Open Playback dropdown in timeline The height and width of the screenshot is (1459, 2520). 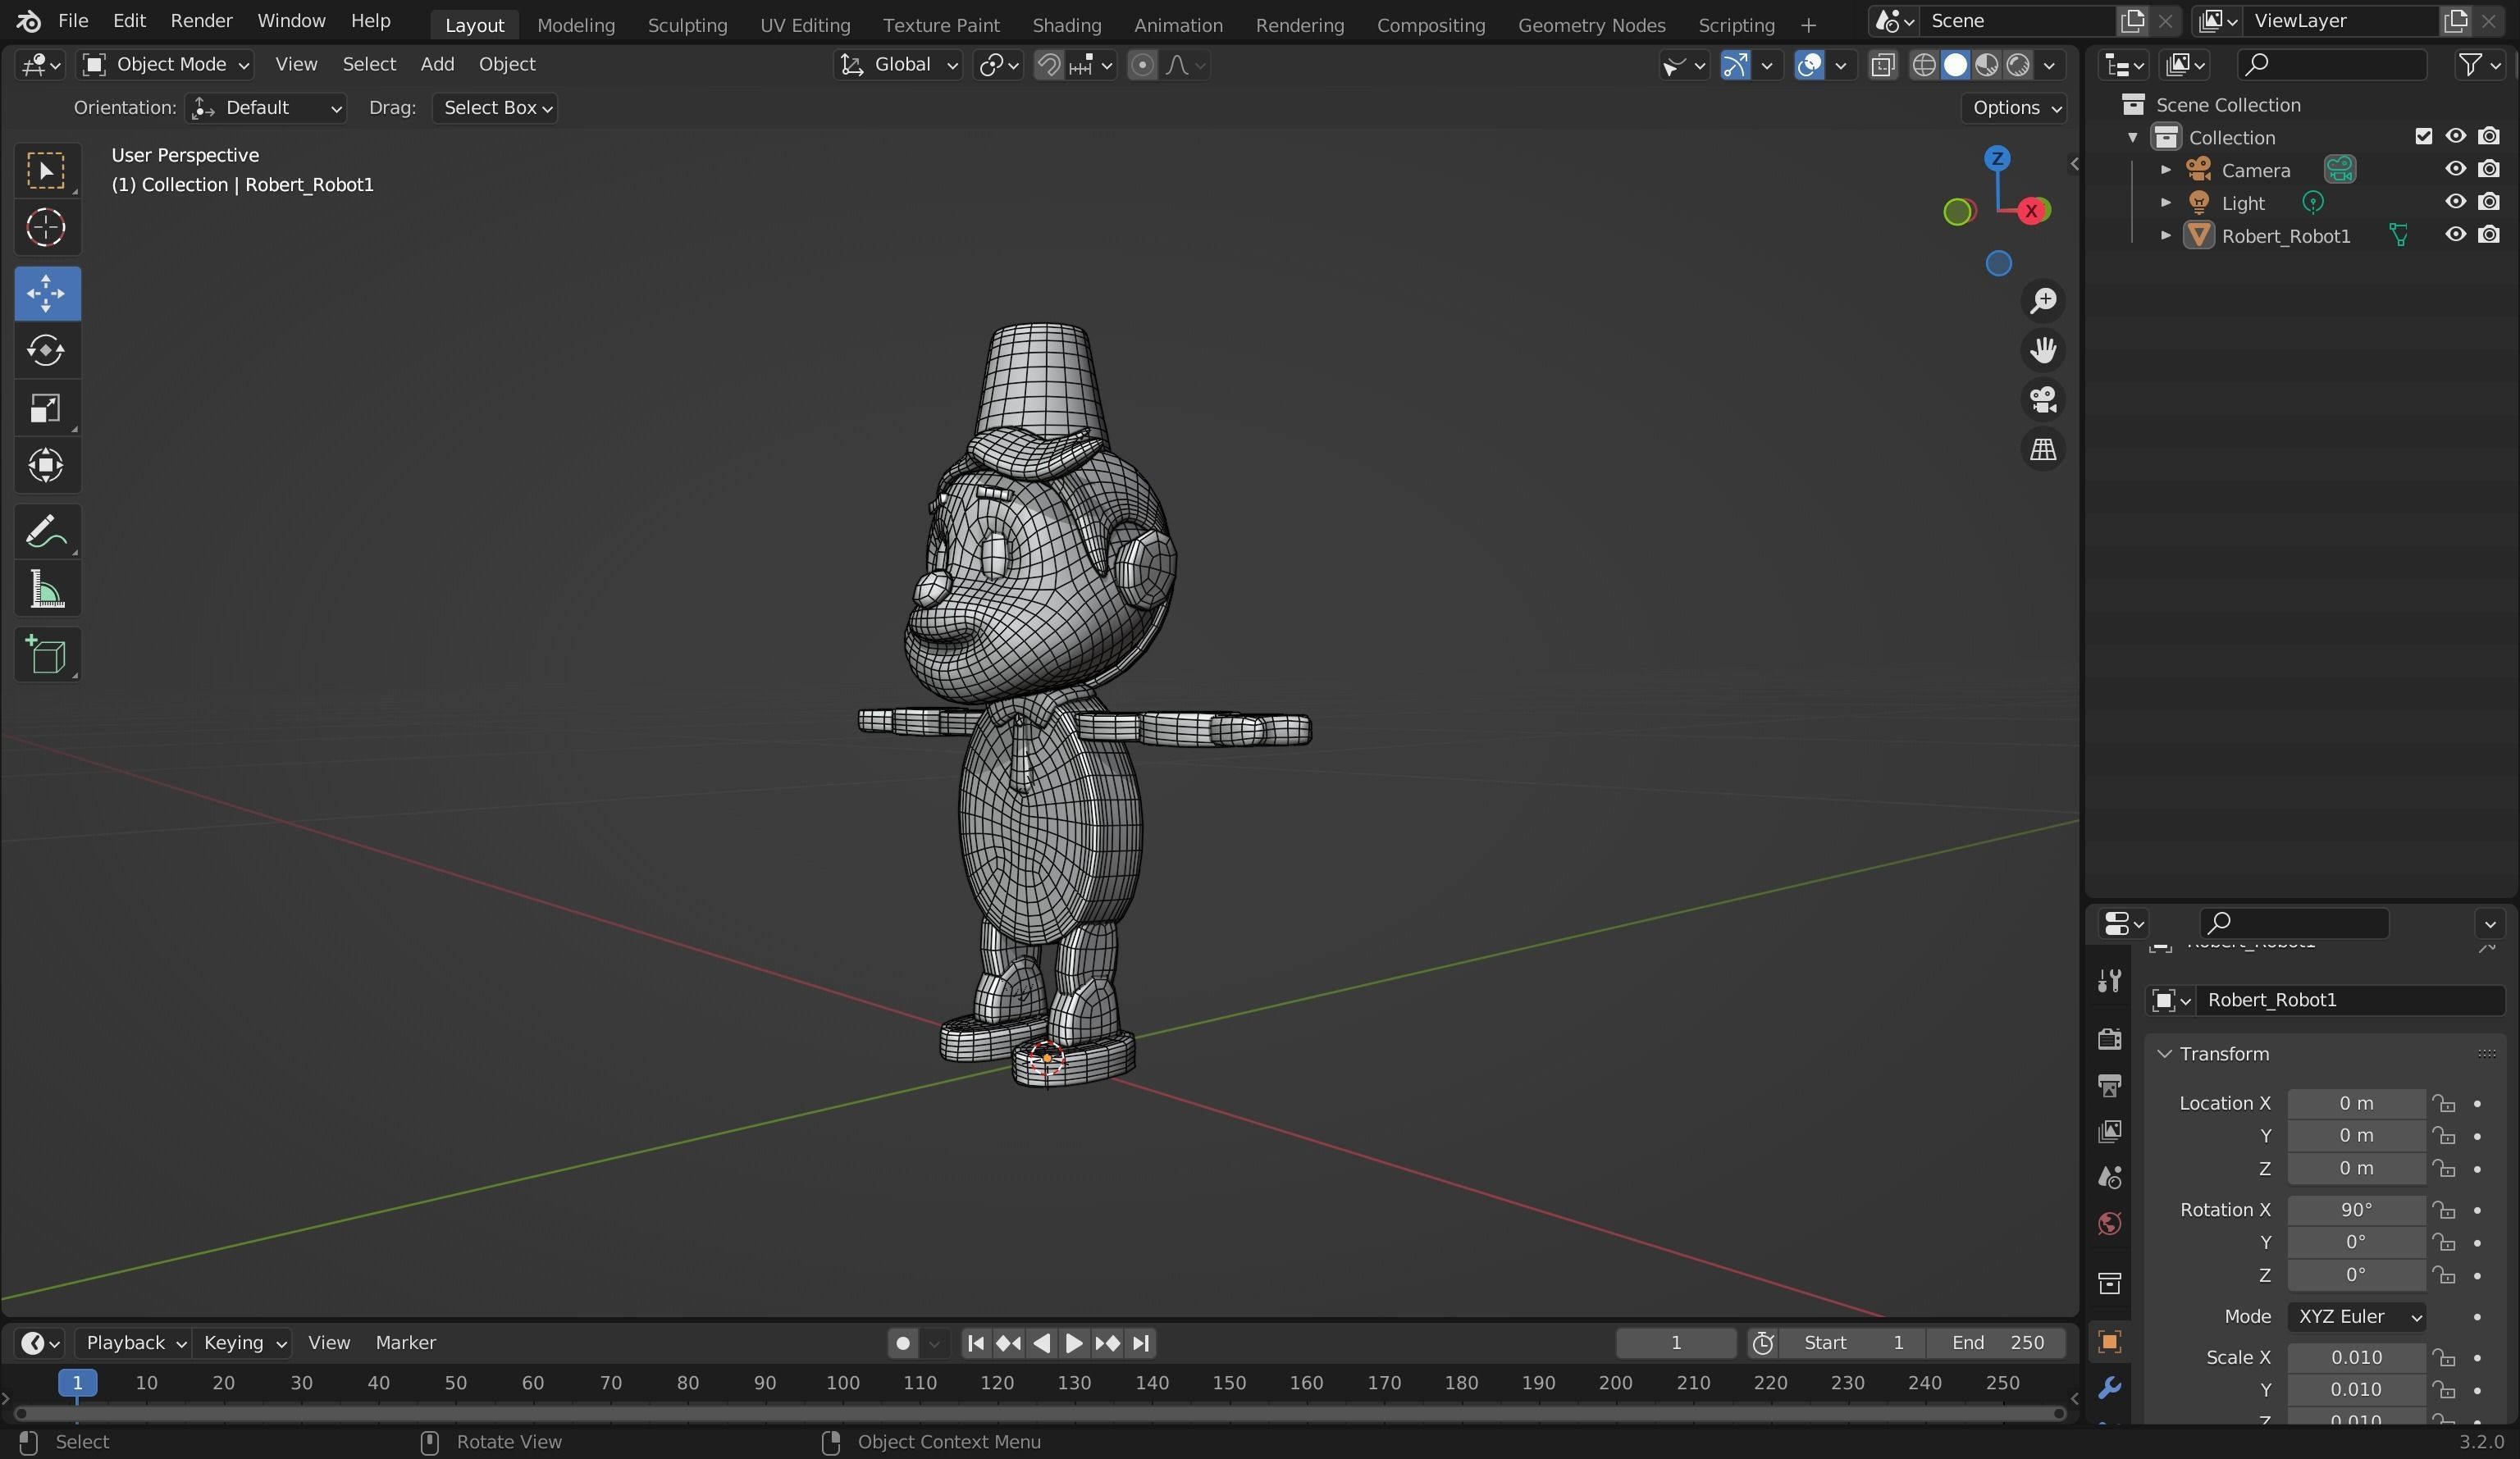pos(135,1343)
